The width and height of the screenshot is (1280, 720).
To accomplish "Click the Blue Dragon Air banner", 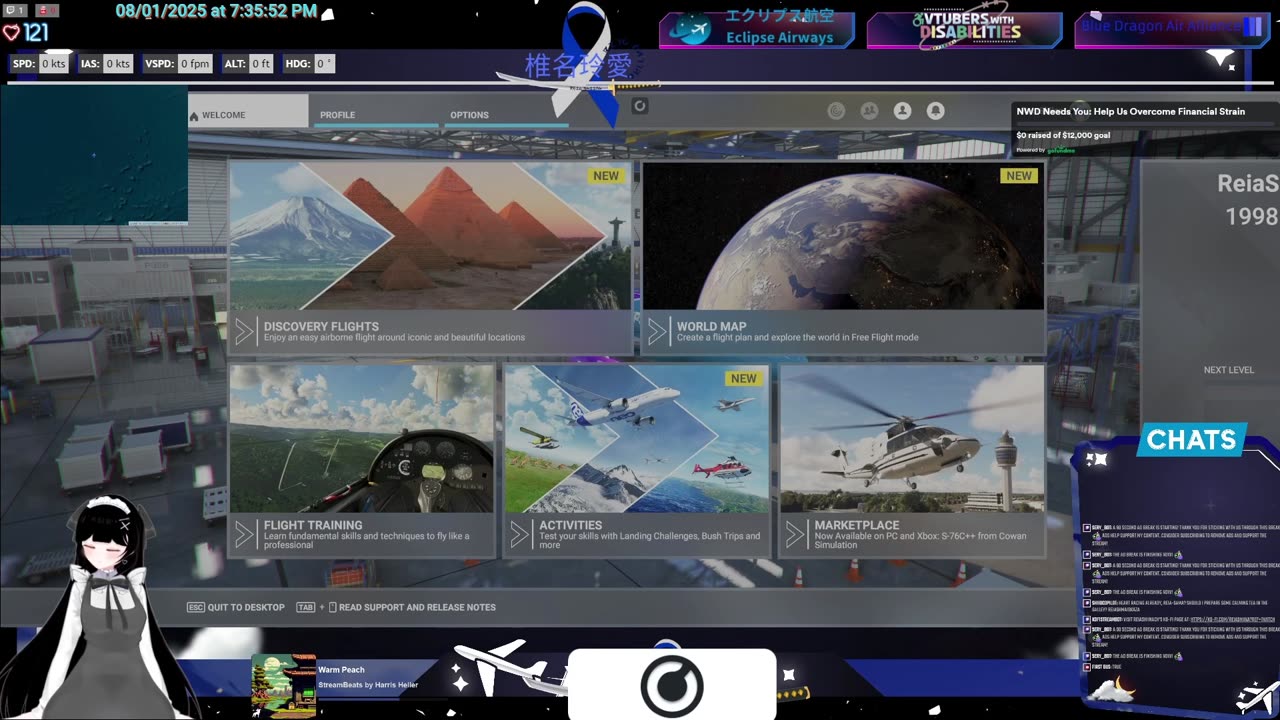I will click(1171, 29).
